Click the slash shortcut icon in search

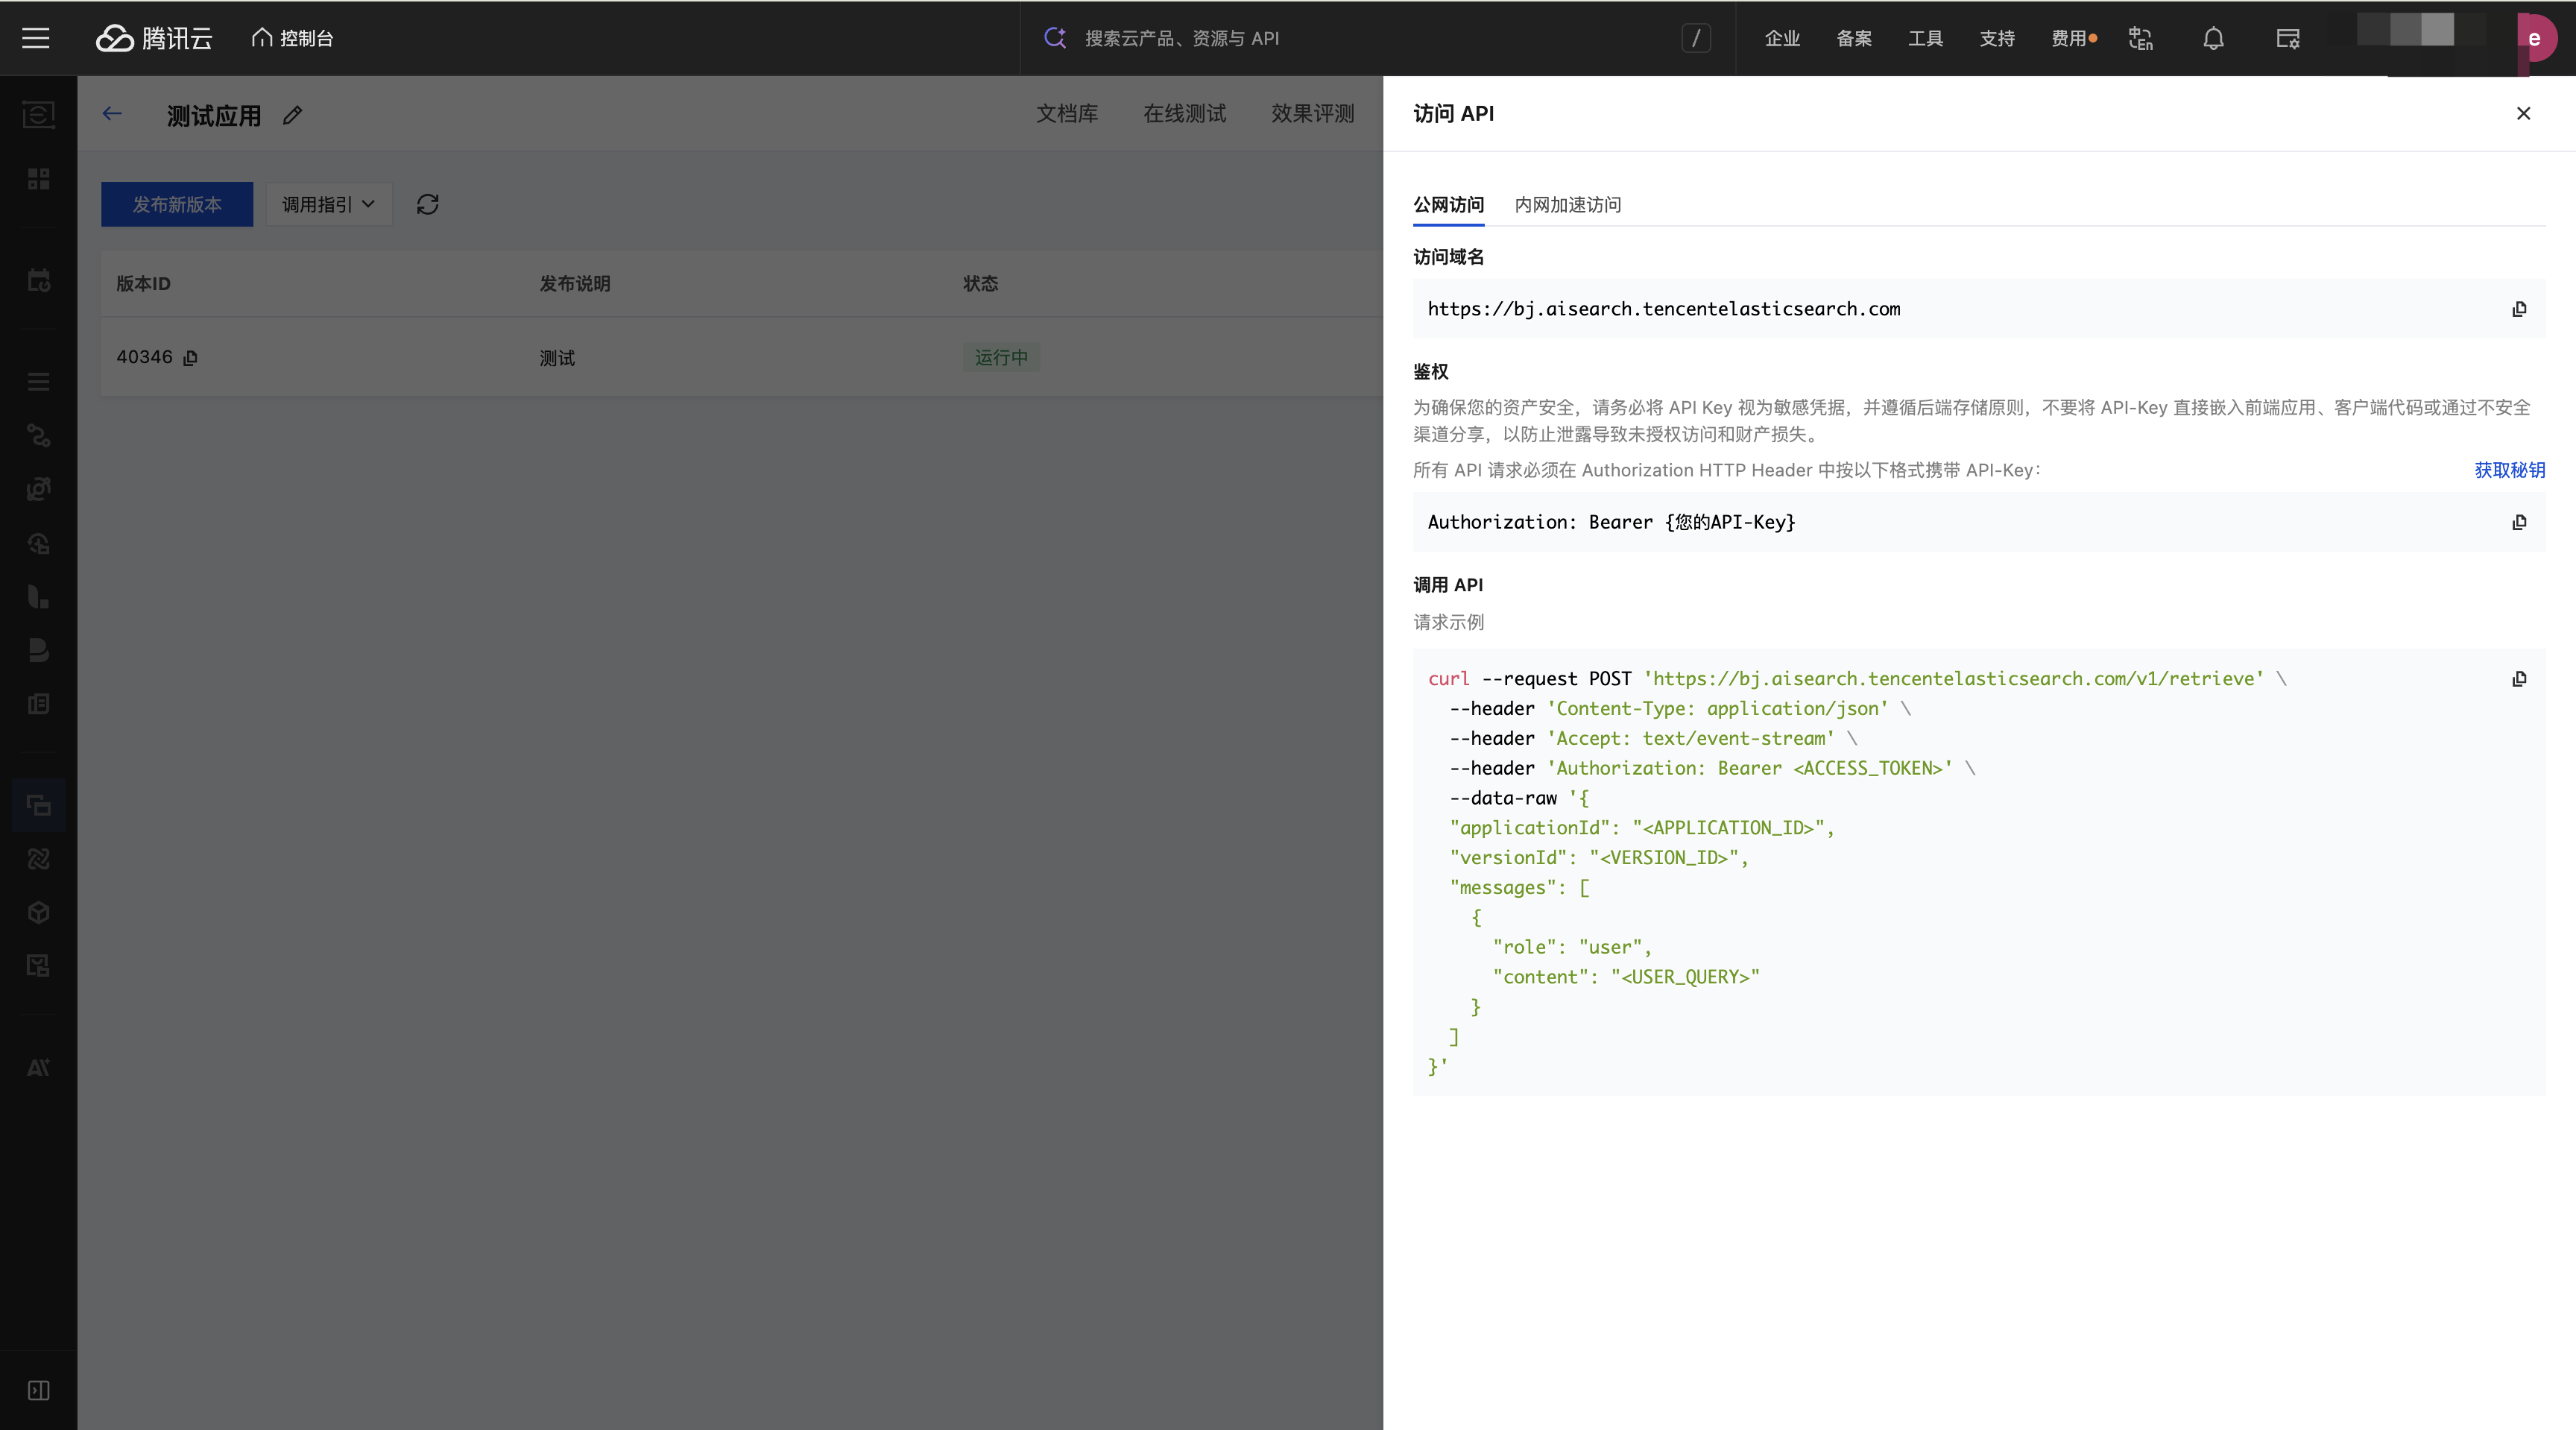pos(1696,38)
